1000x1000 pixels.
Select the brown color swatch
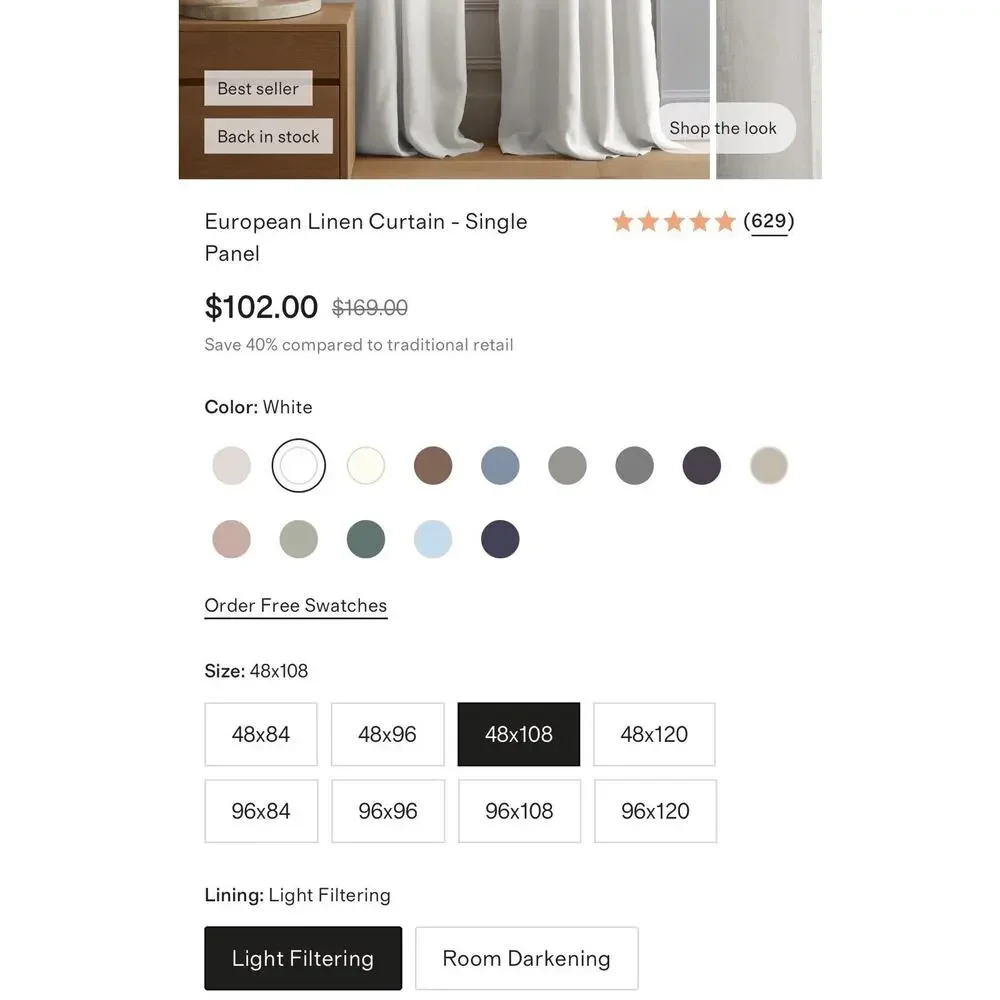(x=433, y=466)
